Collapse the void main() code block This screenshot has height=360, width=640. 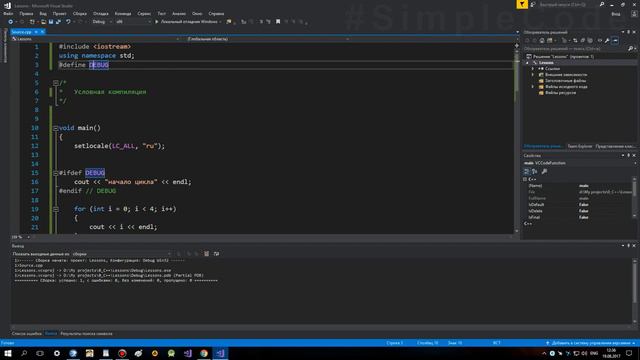(x=56, y=128)
